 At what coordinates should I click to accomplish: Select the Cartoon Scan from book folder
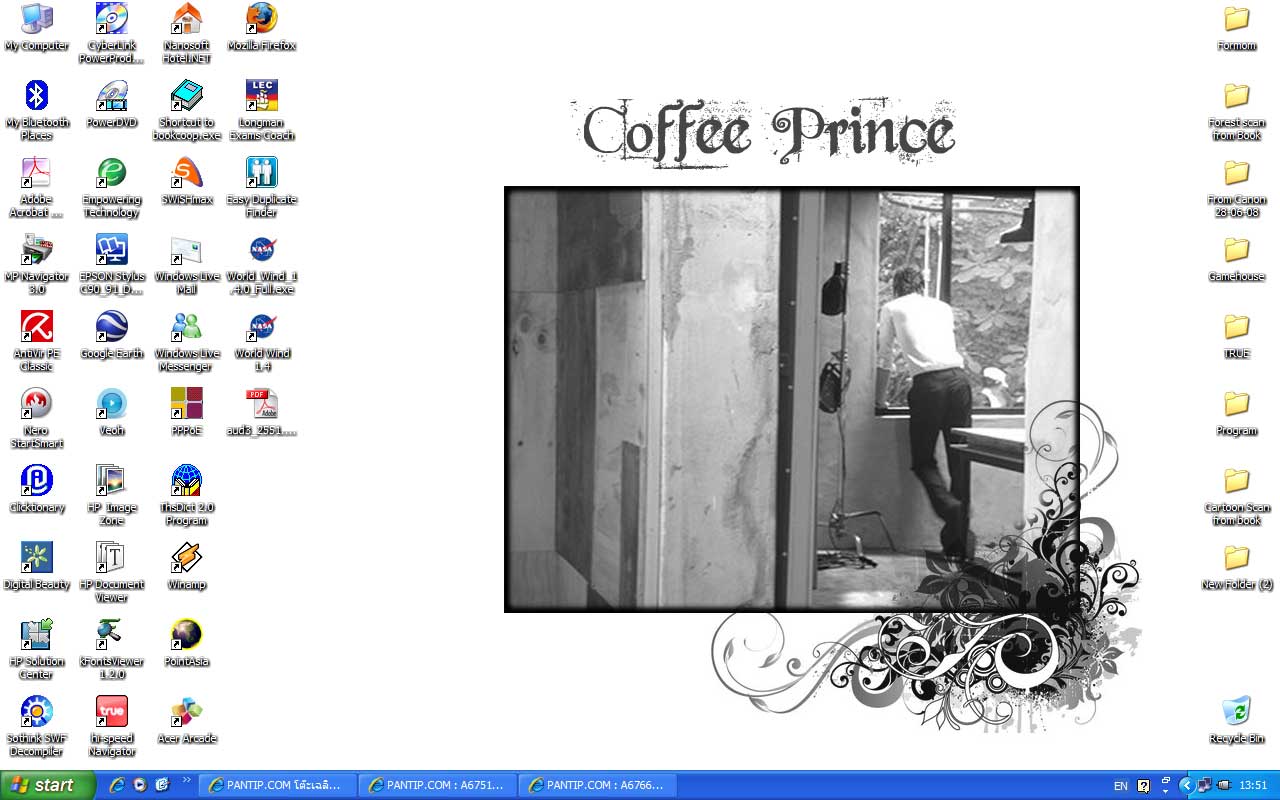1237,495
